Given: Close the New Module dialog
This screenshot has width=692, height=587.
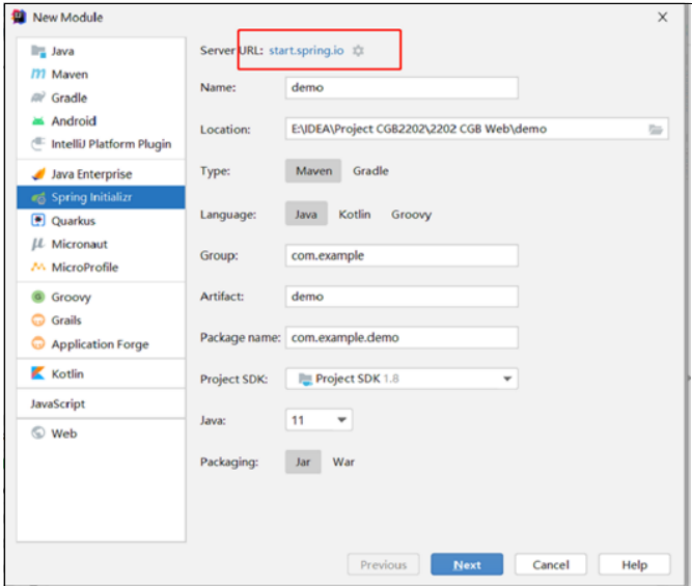Looking at the screenshot, I should pyautogui.click(x=662, y=17).
